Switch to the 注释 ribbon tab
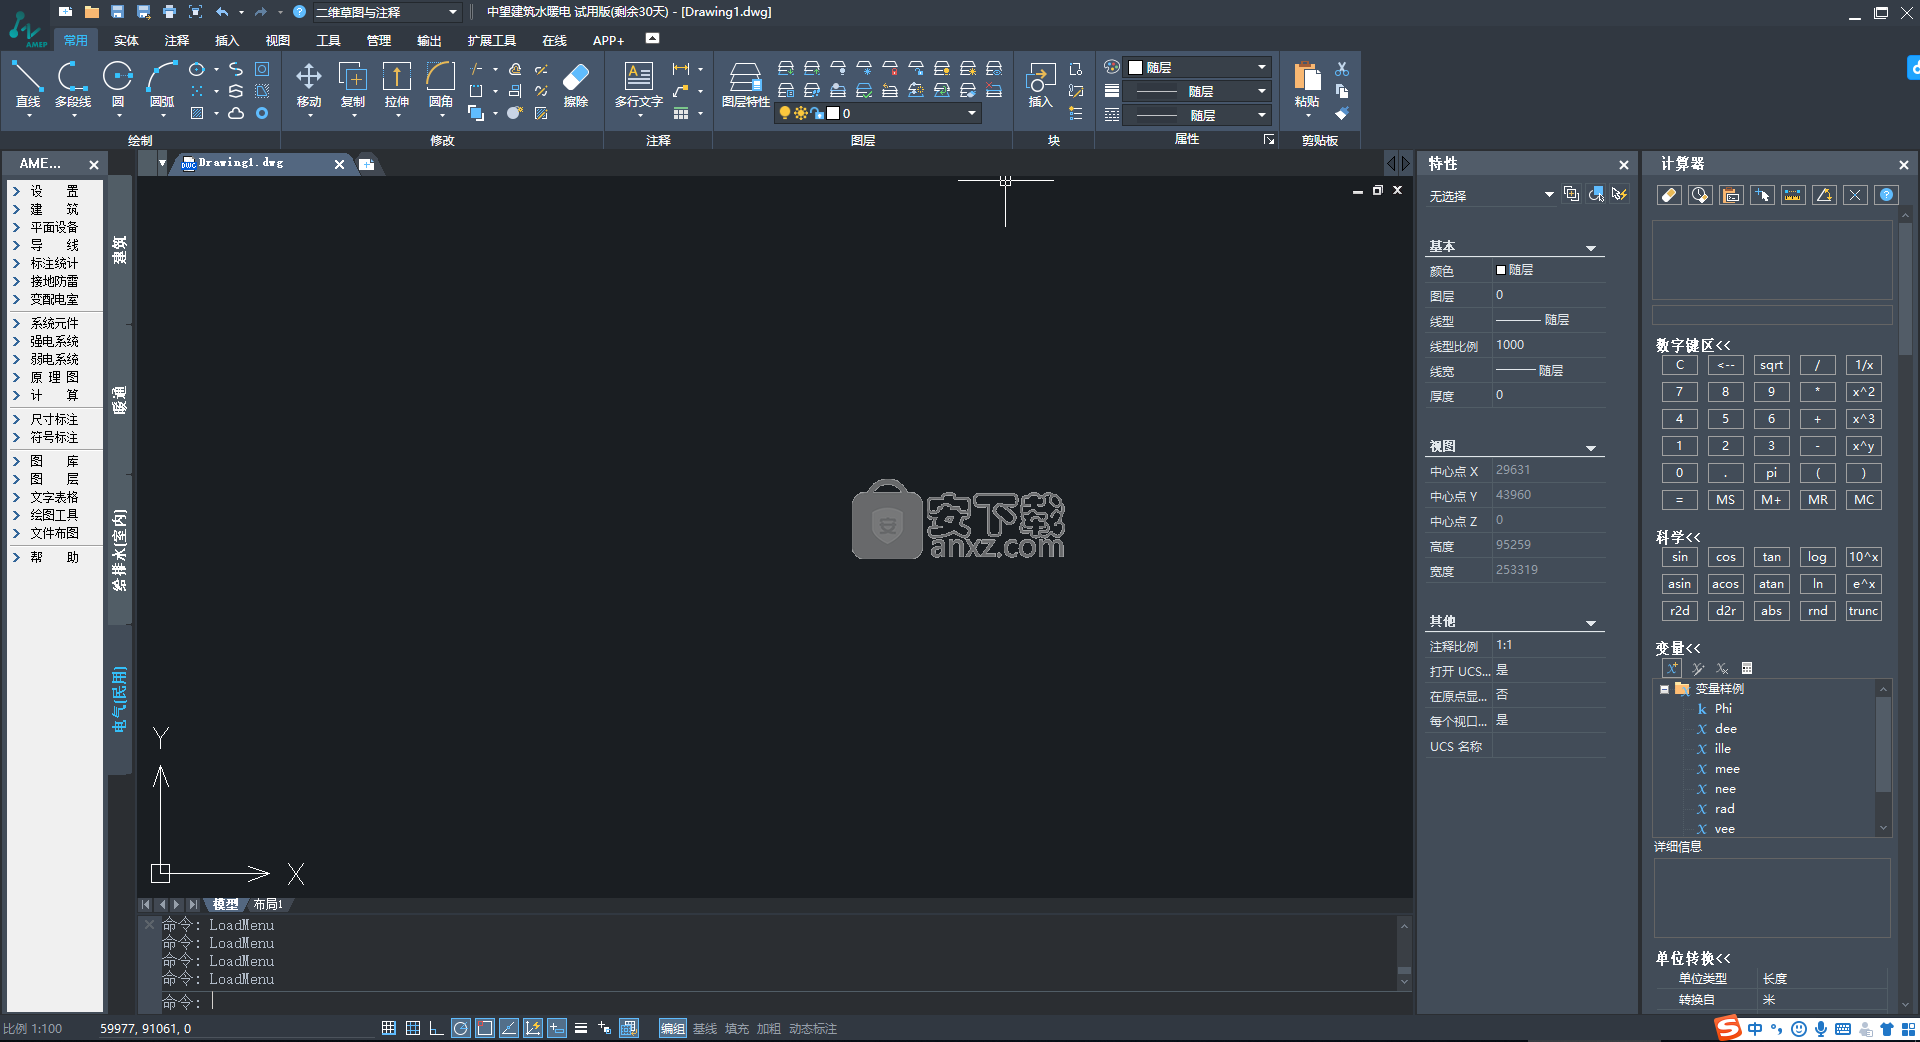The image size is (1920, 1042). pos(177,40)
